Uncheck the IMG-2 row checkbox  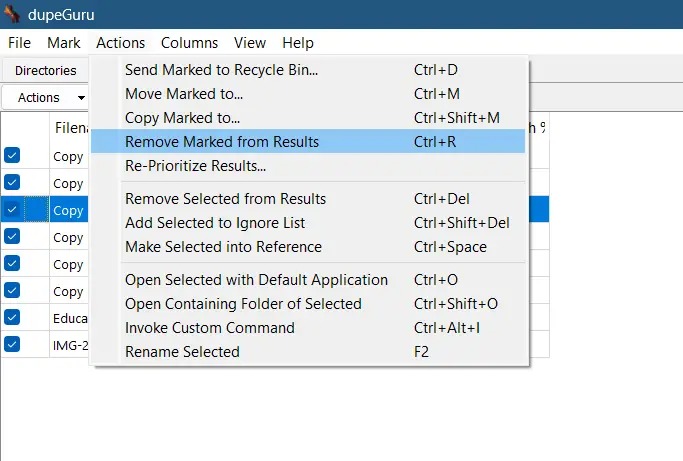click(x=12, y=344)
